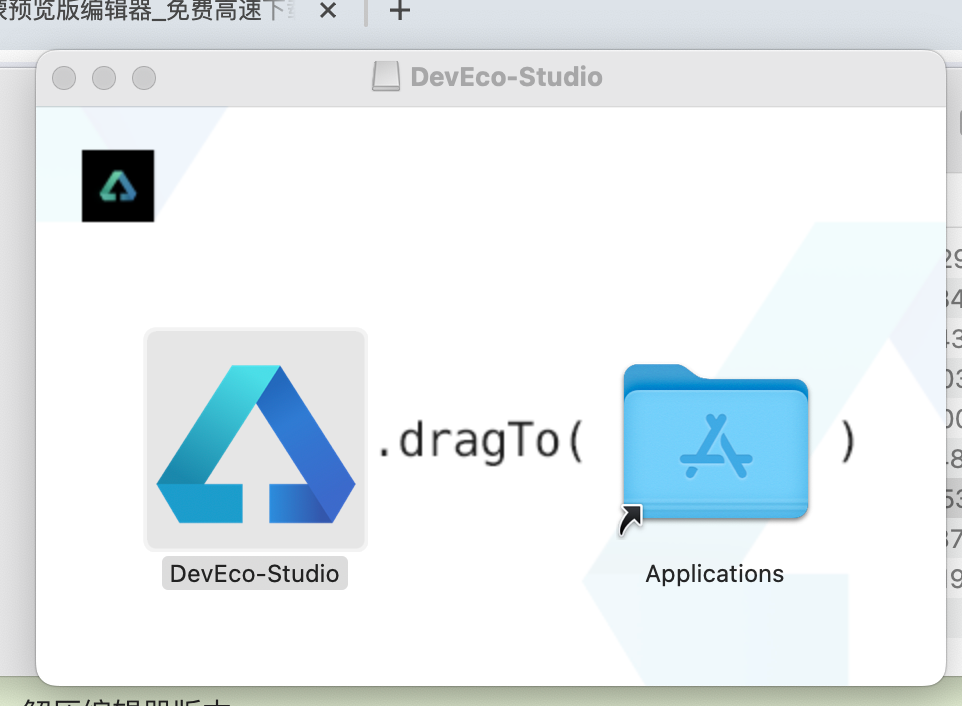Viewport: 962px width, 706px height.
Task: Switch to the browser tab with Chinese title
Action: tap(147, 10)
